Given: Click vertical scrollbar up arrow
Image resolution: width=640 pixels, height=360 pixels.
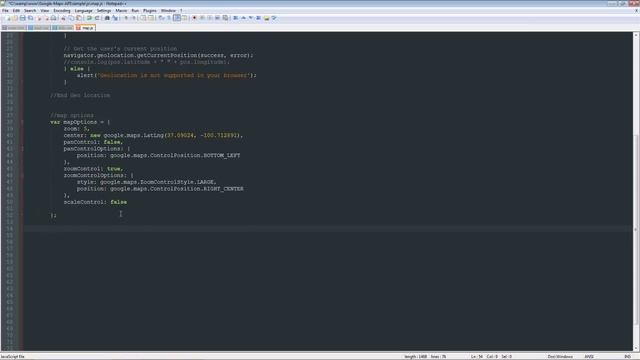Looking at the screenshot, I should point(636,36).
